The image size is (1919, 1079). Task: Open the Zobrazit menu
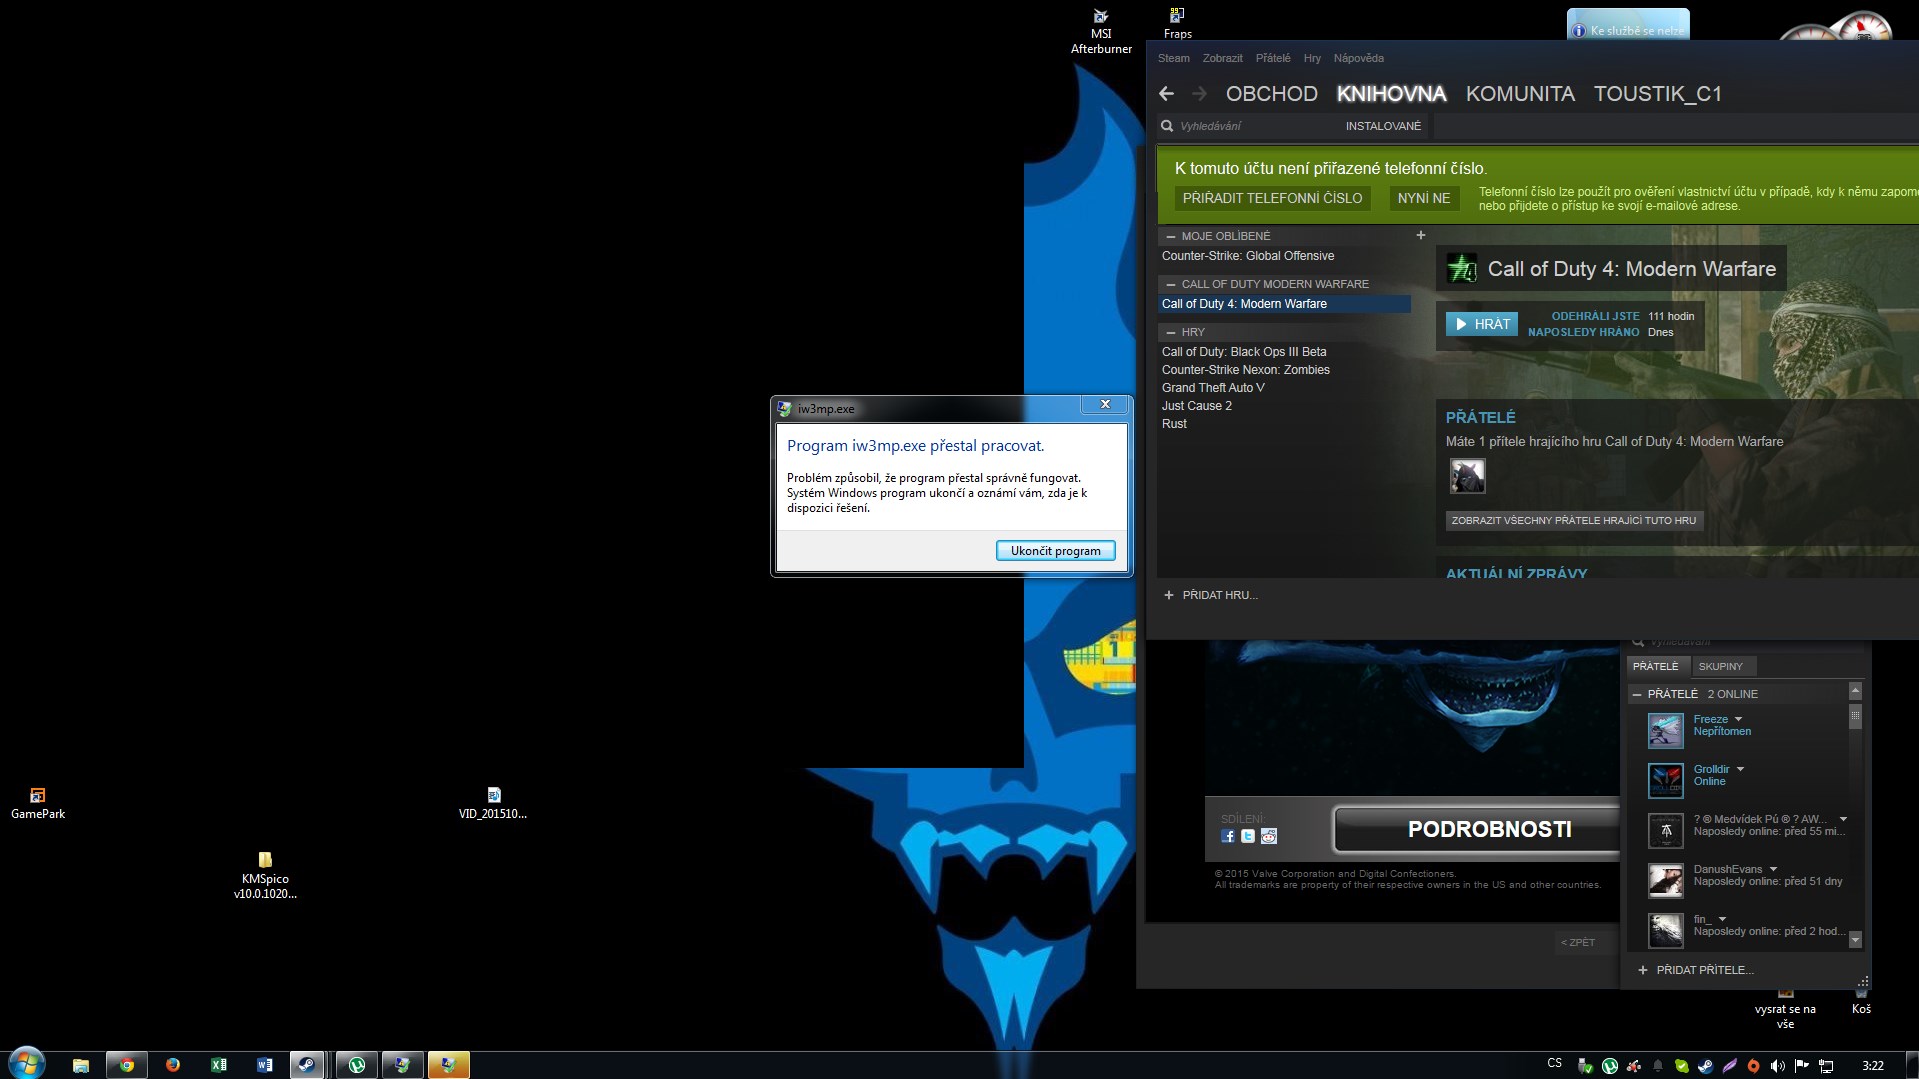click(1222, 58)
